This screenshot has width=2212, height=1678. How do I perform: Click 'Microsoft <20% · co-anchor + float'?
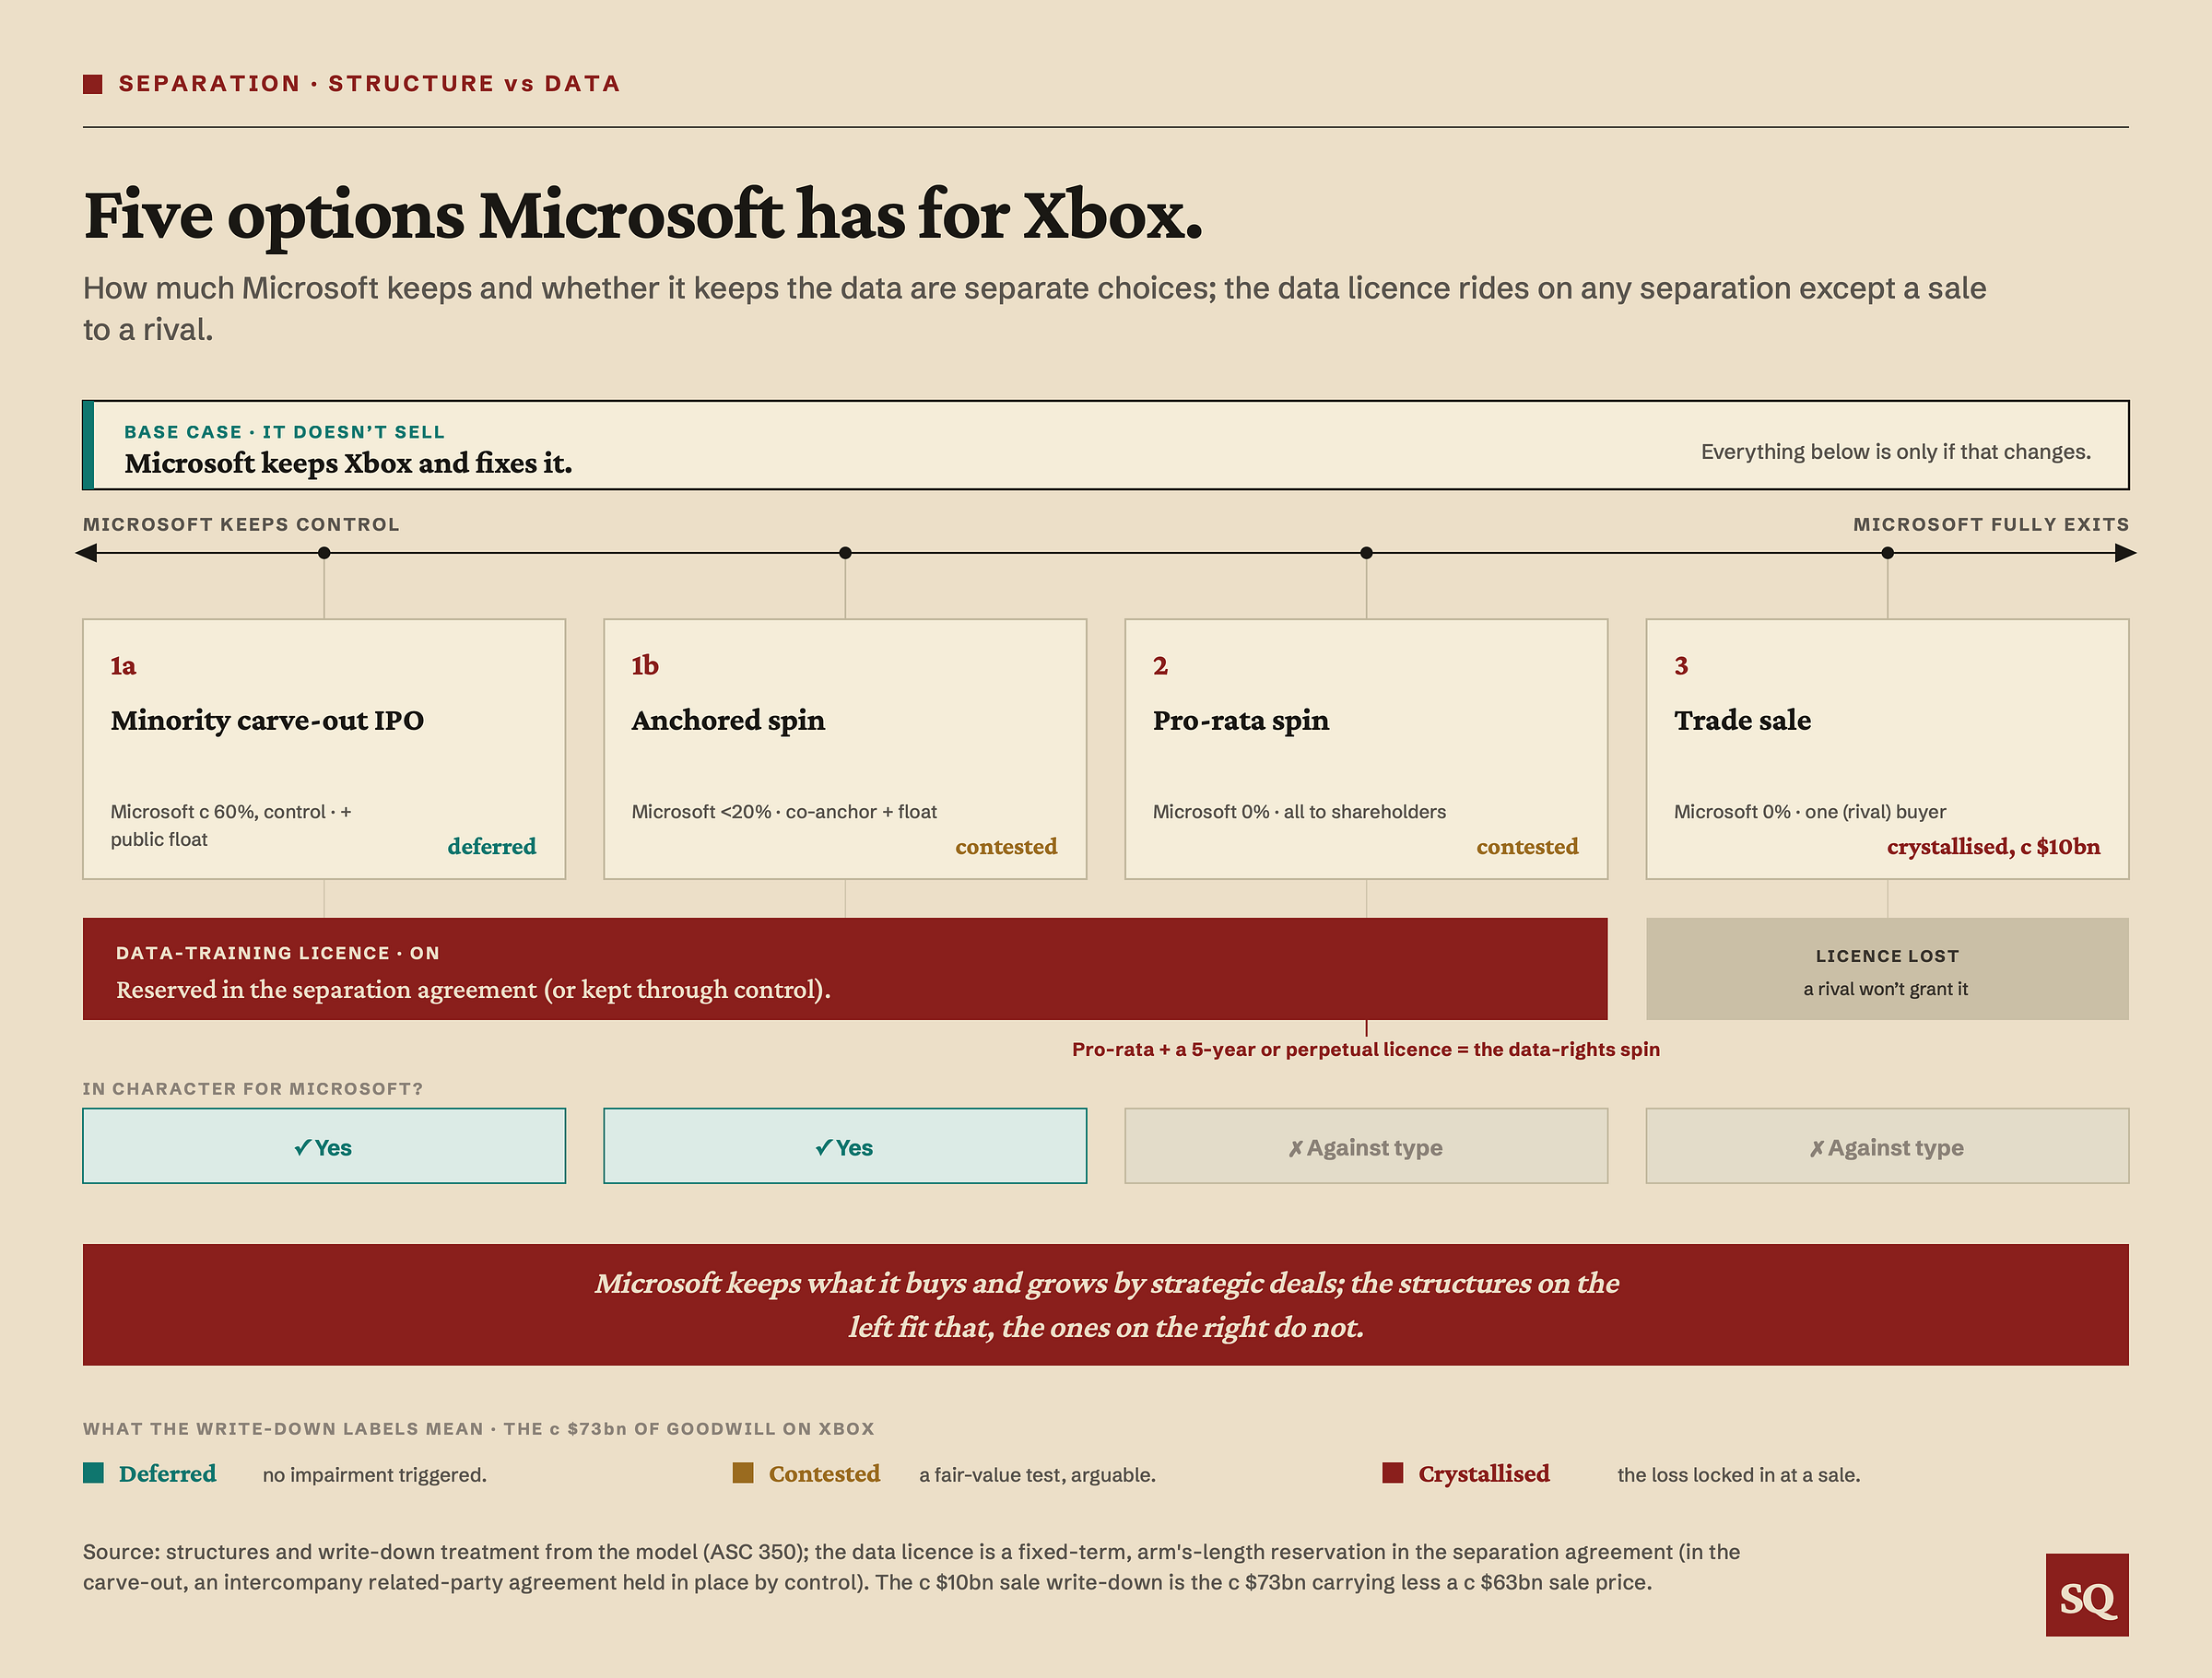pyautogui.click(x=784, y=812)
